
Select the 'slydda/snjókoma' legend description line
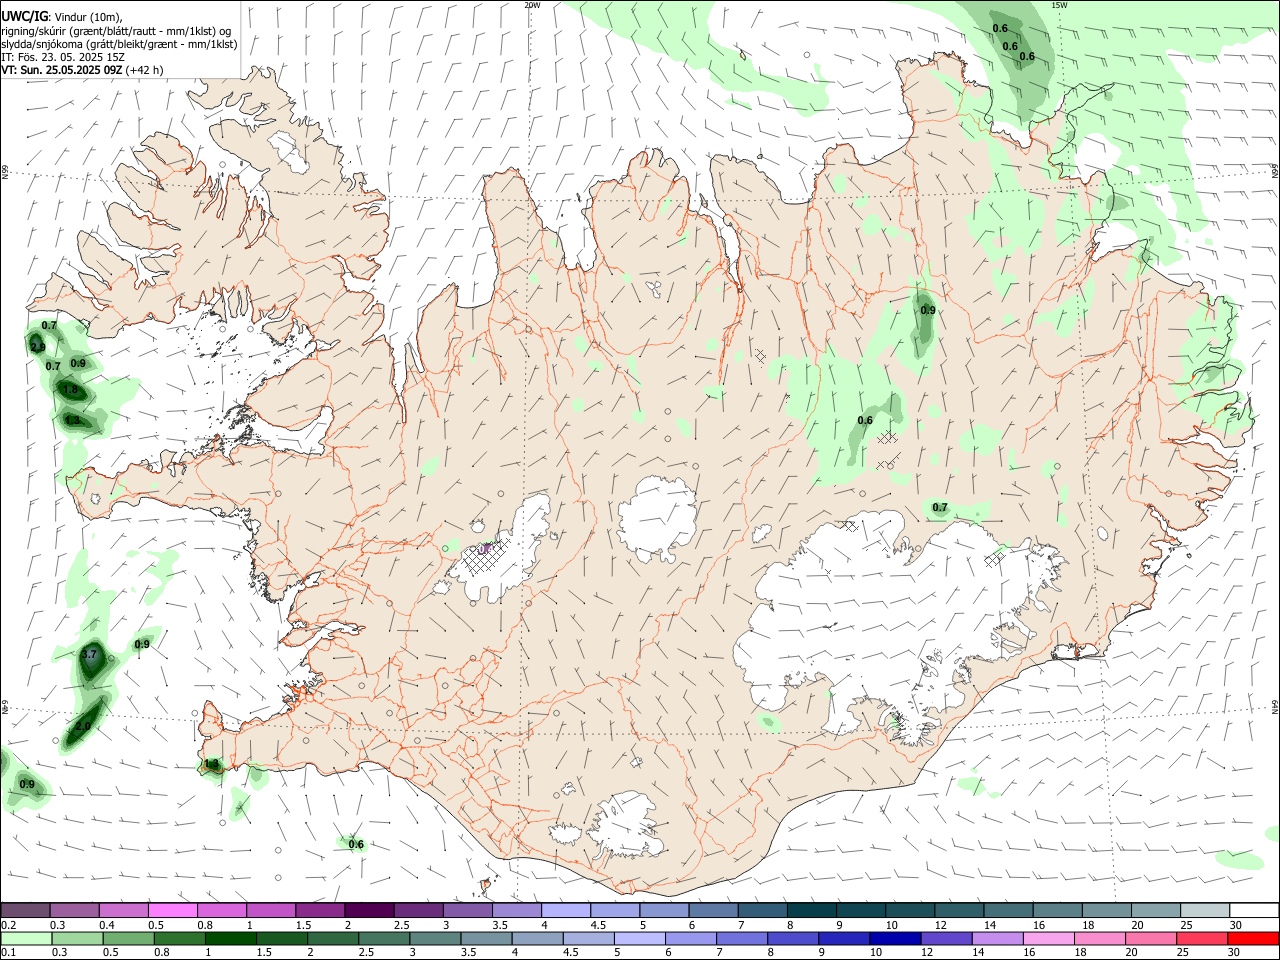(119, 44)
